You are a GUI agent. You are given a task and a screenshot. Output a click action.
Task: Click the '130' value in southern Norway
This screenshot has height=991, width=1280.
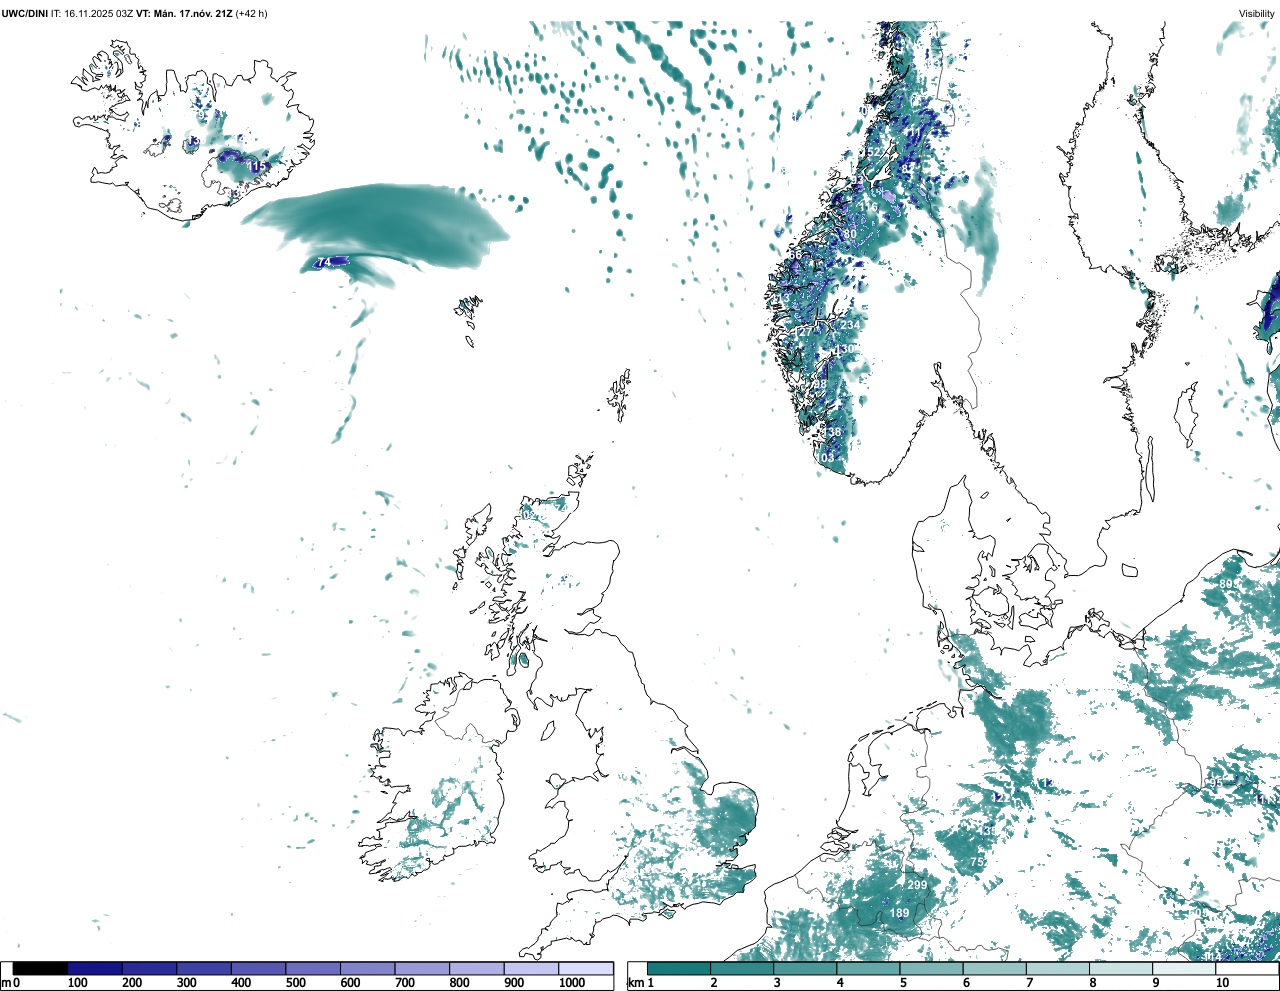846,349
